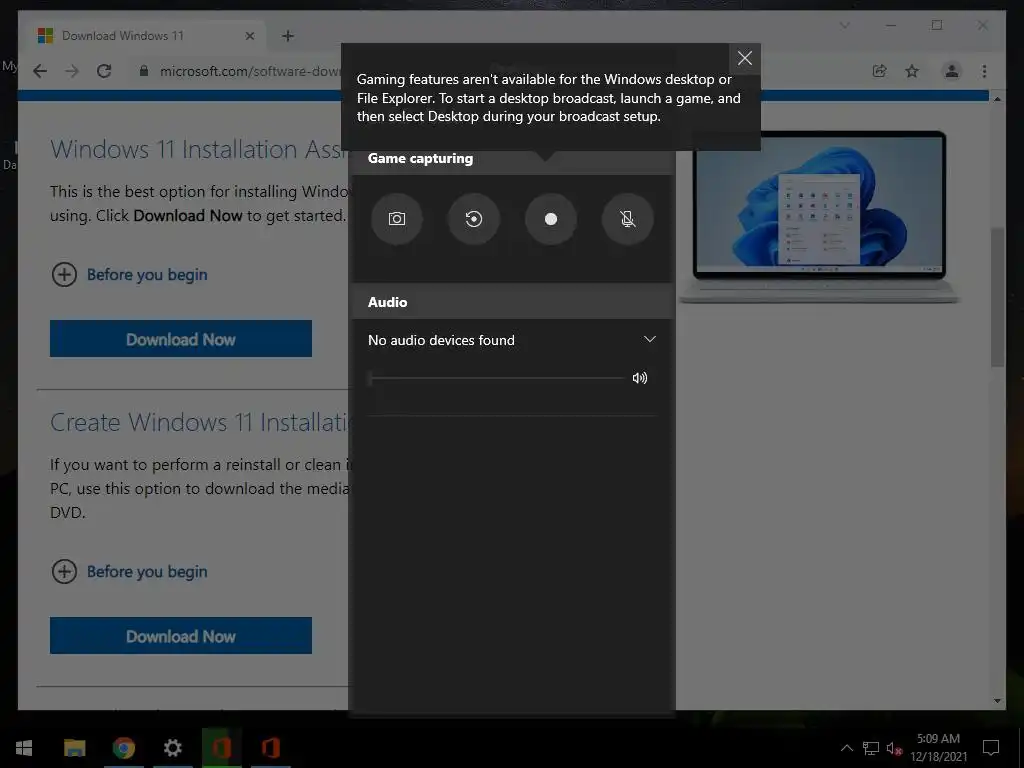Open Settings gear on the taskbar

click(172, 748)
